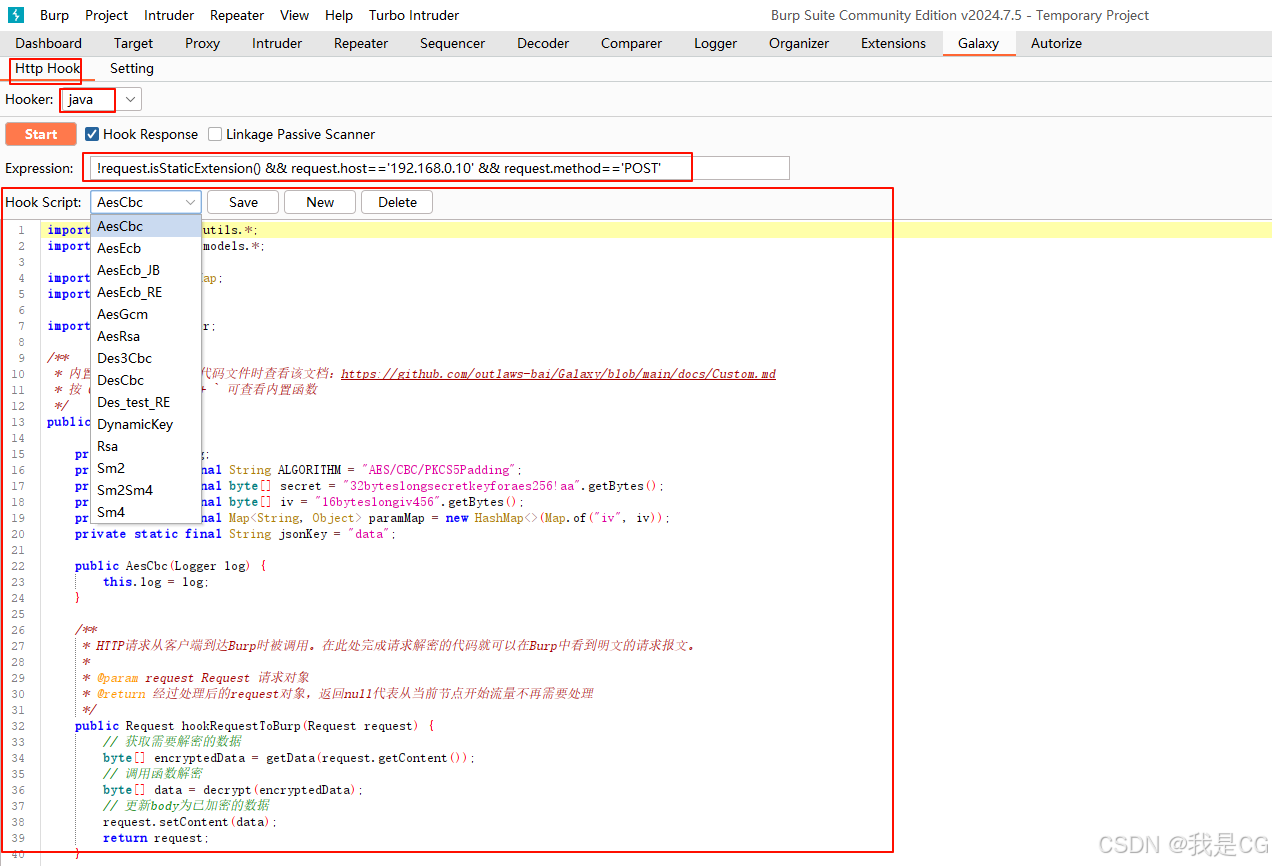Select Rsa from the script list

click(x=146, y=446)
